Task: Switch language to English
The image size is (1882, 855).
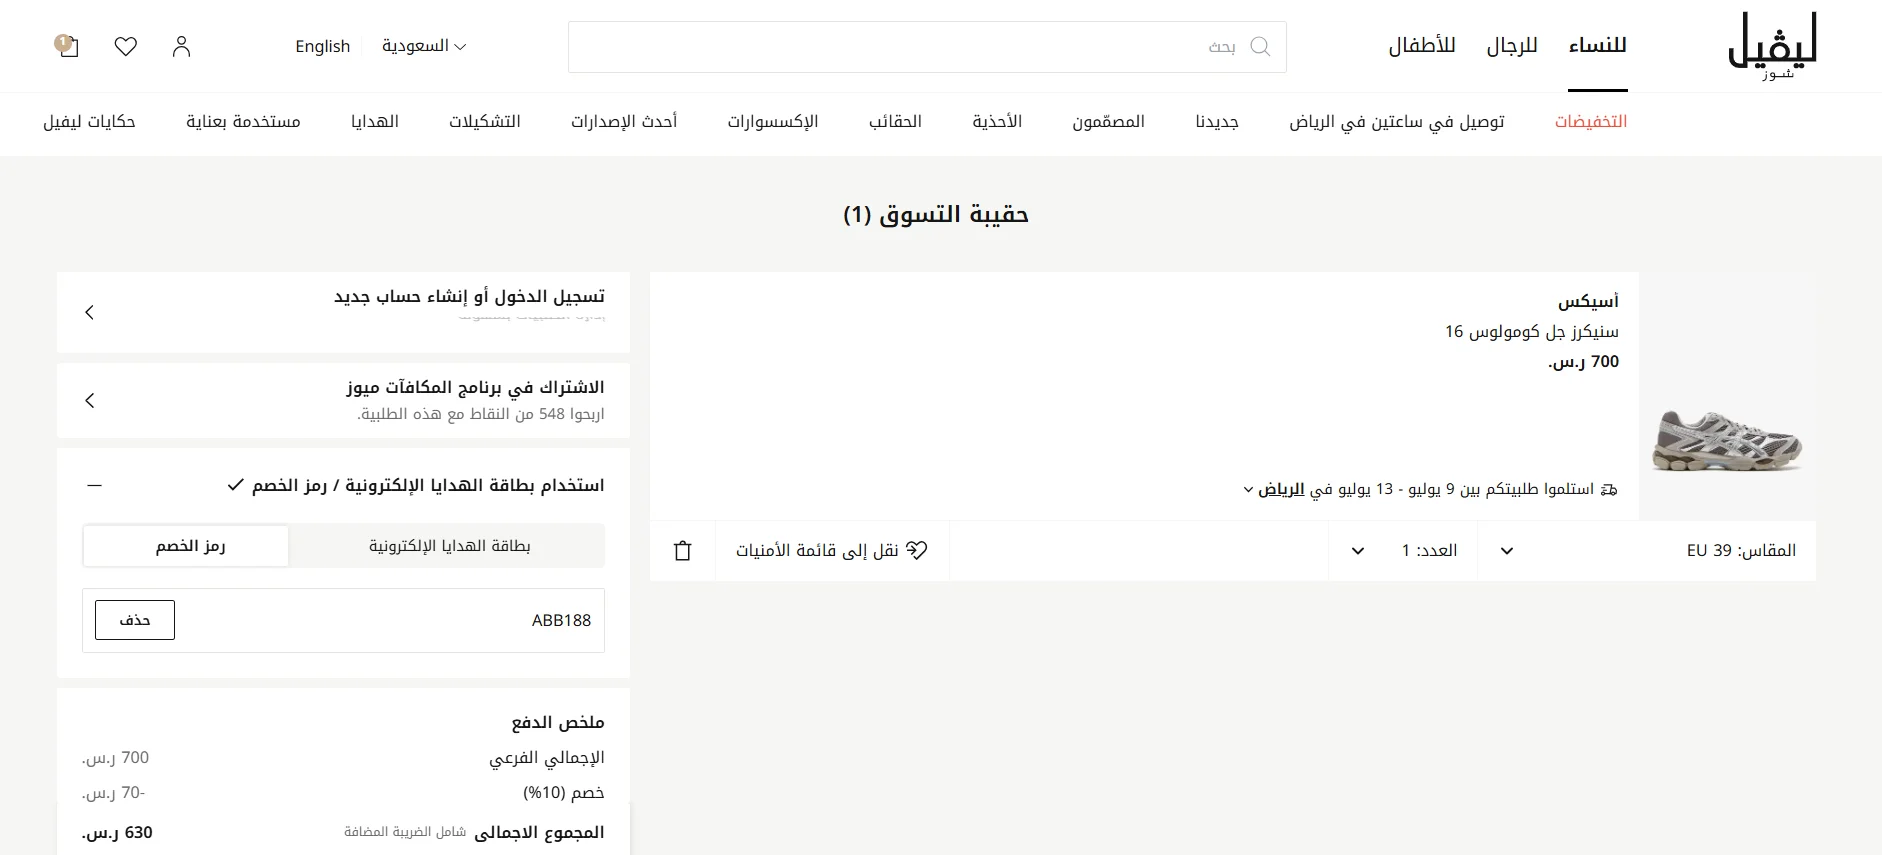Action: (323, 46)
